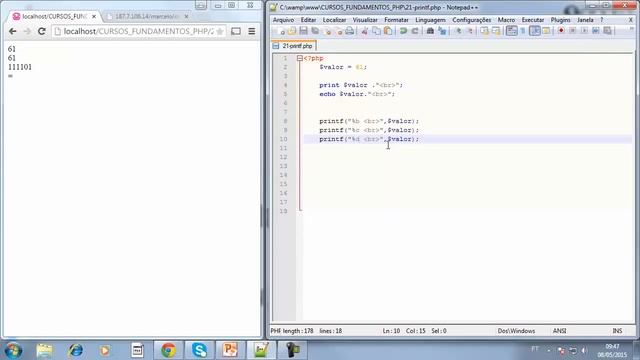Image resolution: width=640 pixels, height=360 pixels.
Task: Click the Cut scissors icon
Action: tap(364, 31)
